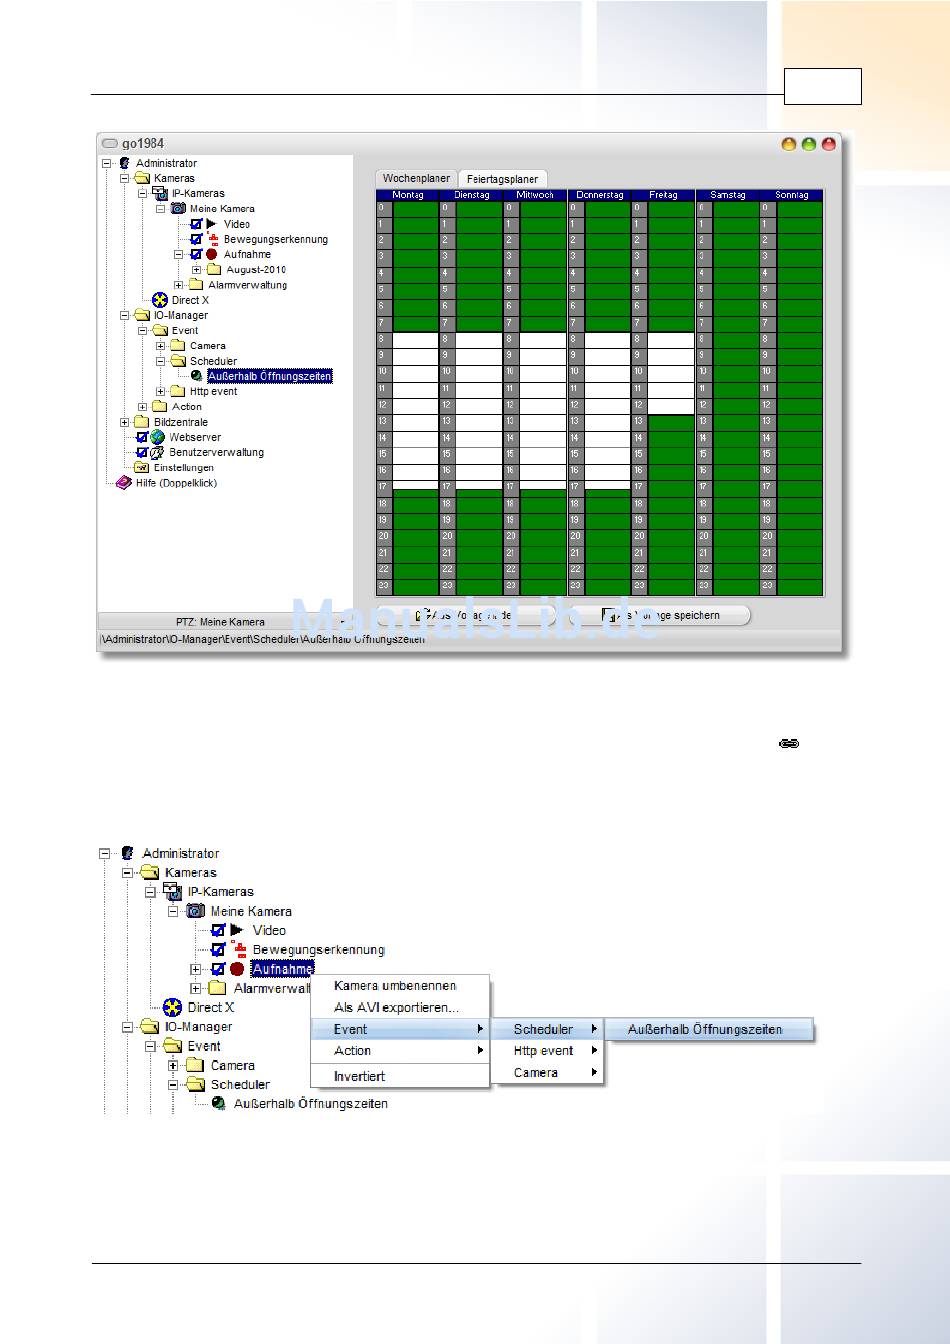Click the red Aufnahme record dot in go1984 window
The height and width of the screenshot is (1344, 950).
[x=211, y=254]
